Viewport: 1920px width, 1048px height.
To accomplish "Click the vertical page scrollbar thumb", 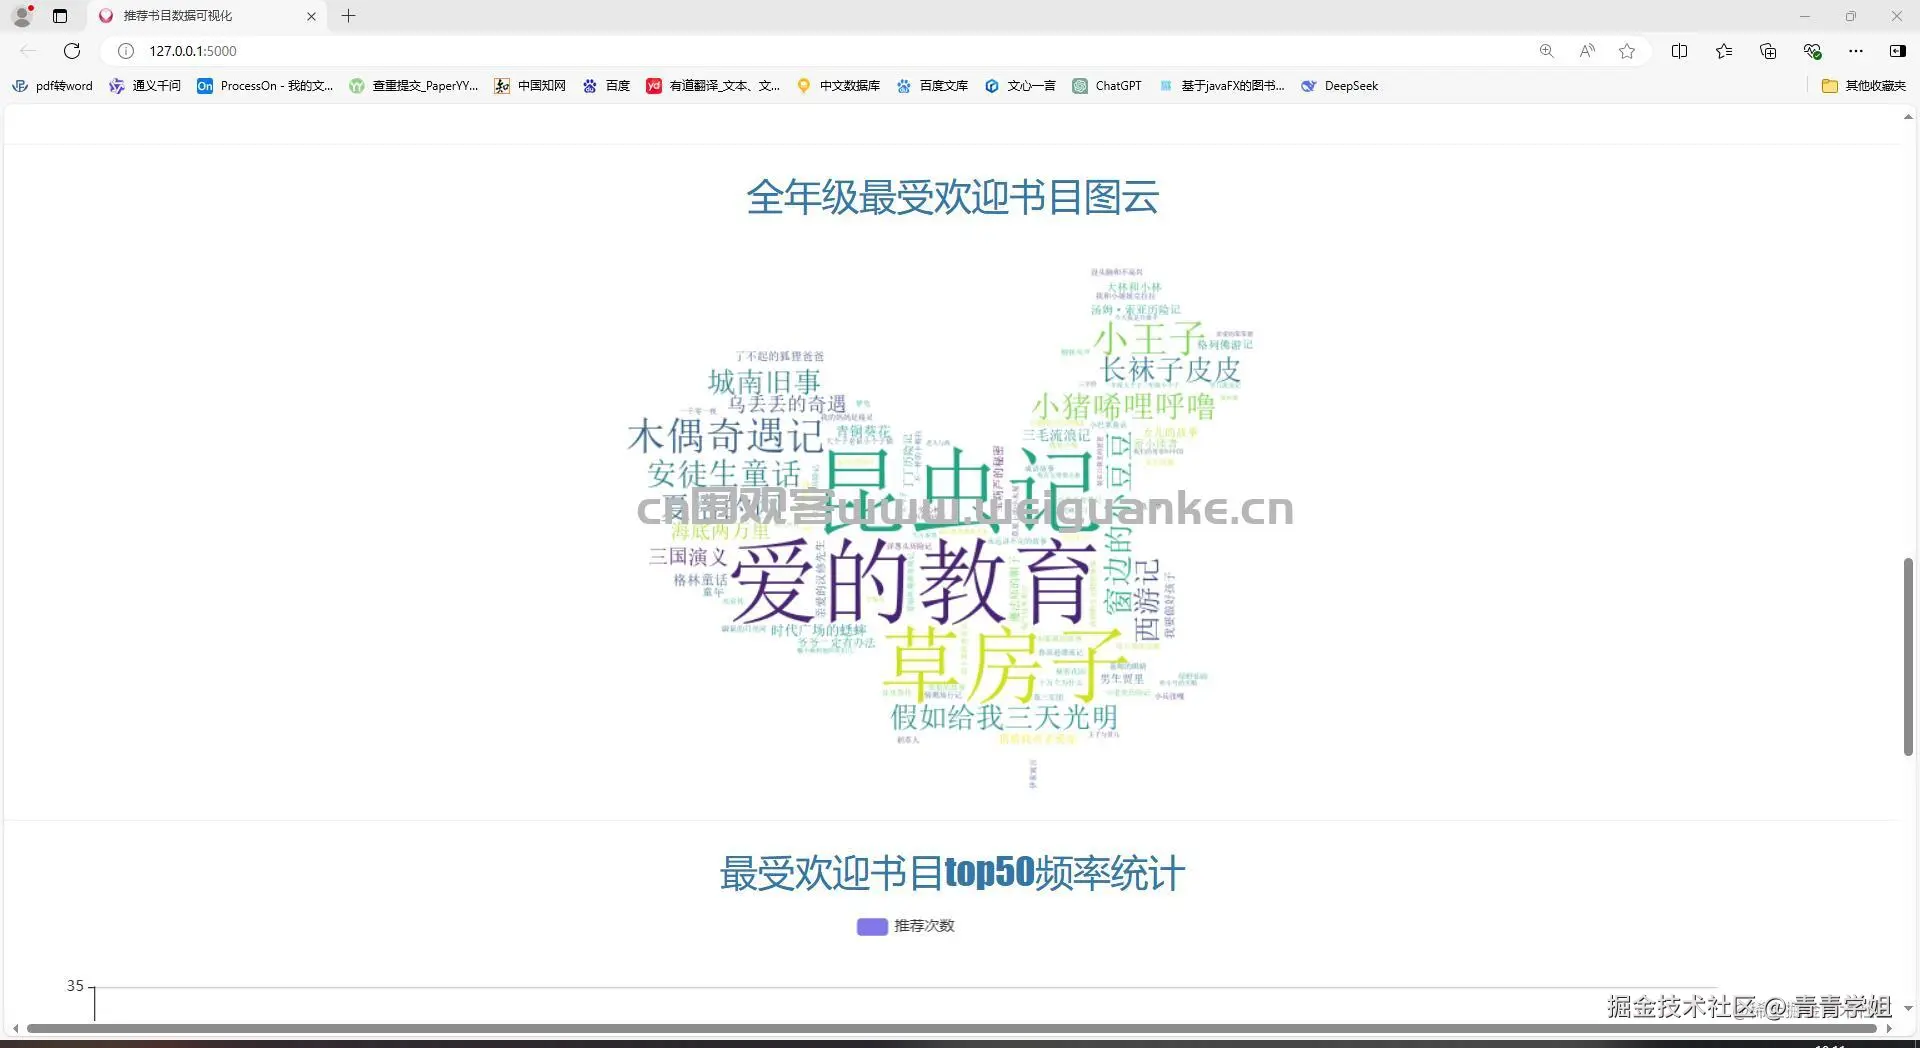I will pyautogui.click(x=1908, y=656).
